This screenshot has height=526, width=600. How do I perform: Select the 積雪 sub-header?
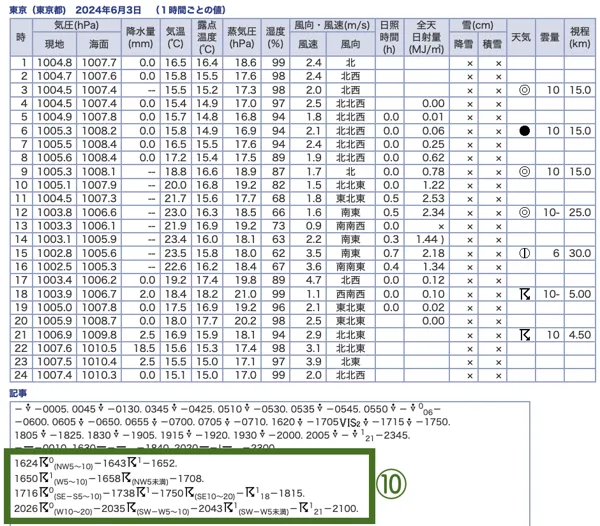coord(492,44)
